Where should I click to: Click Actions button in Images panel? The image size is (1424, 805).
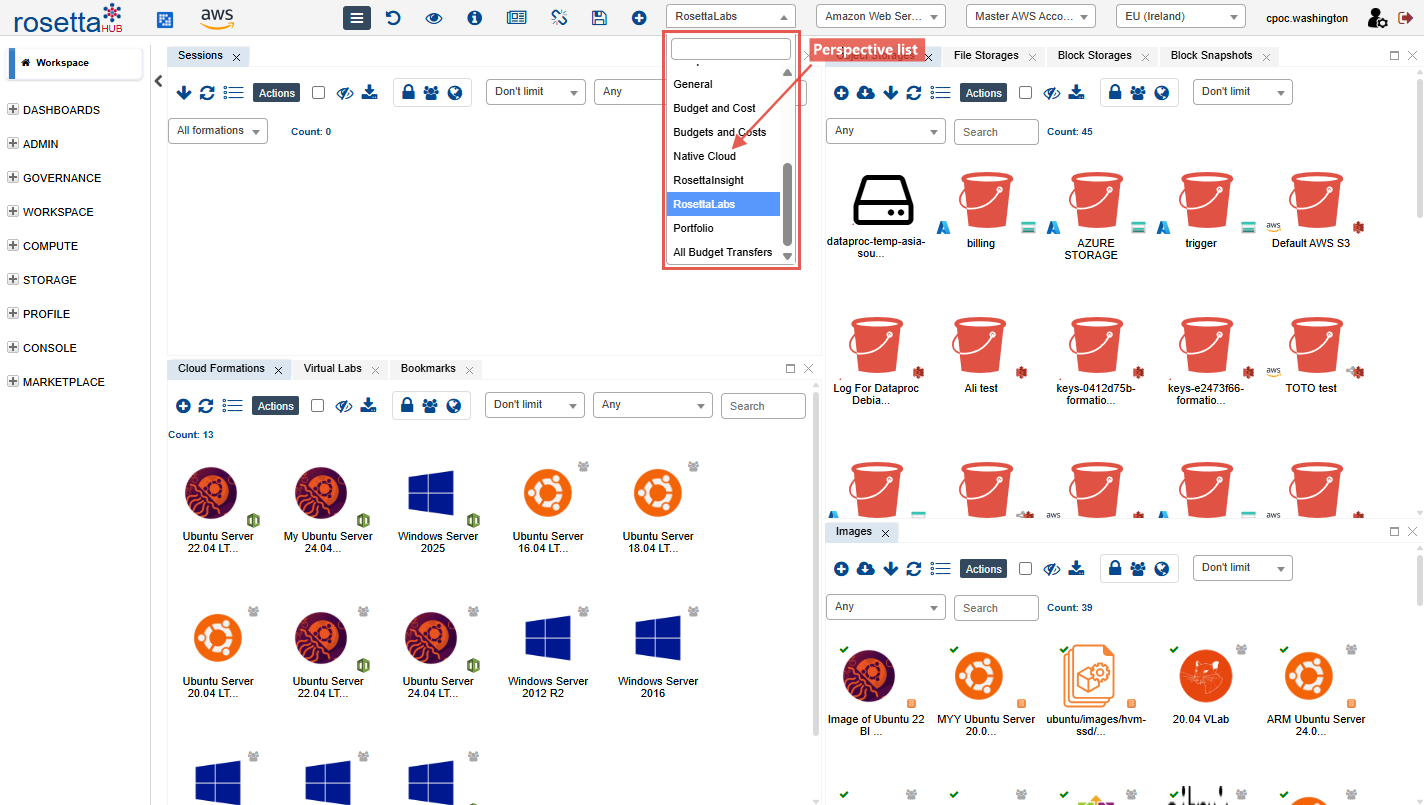[x=983, y=569]
